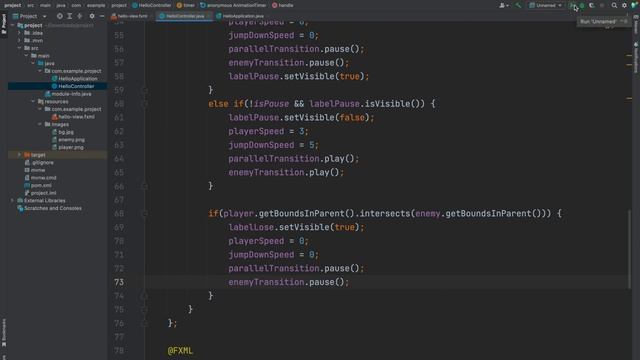Click fold marker at line 74
Screen dimensions: 640x360
[x=144, y=296]
